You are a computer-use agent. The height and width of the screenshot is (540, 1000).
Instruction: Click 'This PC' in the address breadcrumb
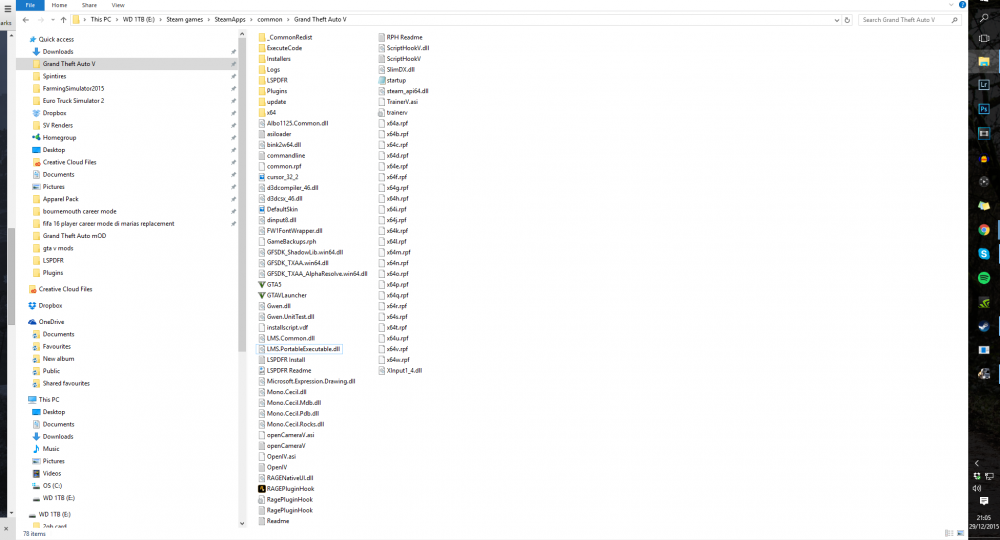pos(101,20)
